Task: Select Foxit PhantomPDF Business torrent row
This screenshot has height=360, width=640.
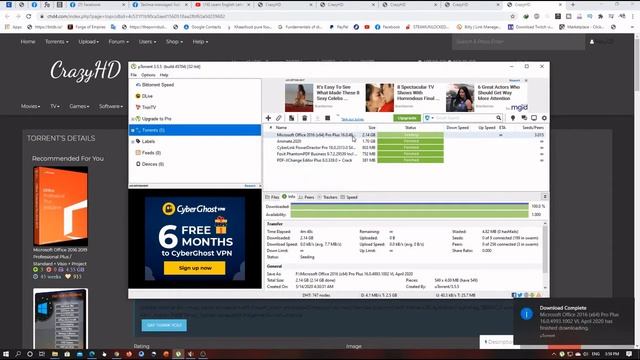Action: pyautogui.click(x=406, y=154)
